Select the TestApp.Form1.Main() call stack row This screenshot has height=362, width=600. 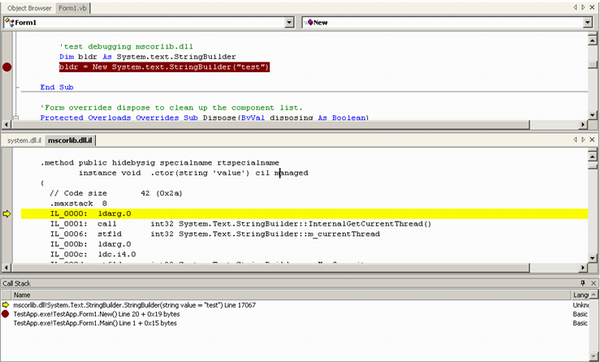(295, 323)
